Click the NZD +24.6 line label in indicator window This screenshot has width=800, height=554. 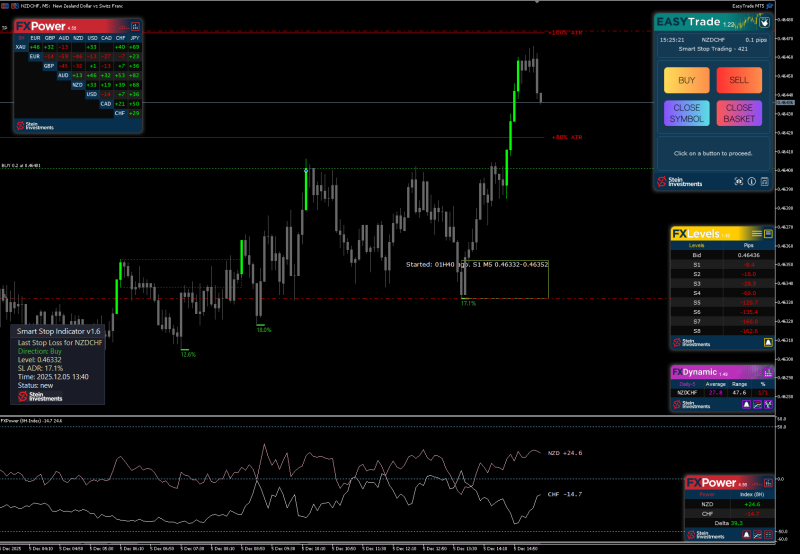[x=565, y=453]
